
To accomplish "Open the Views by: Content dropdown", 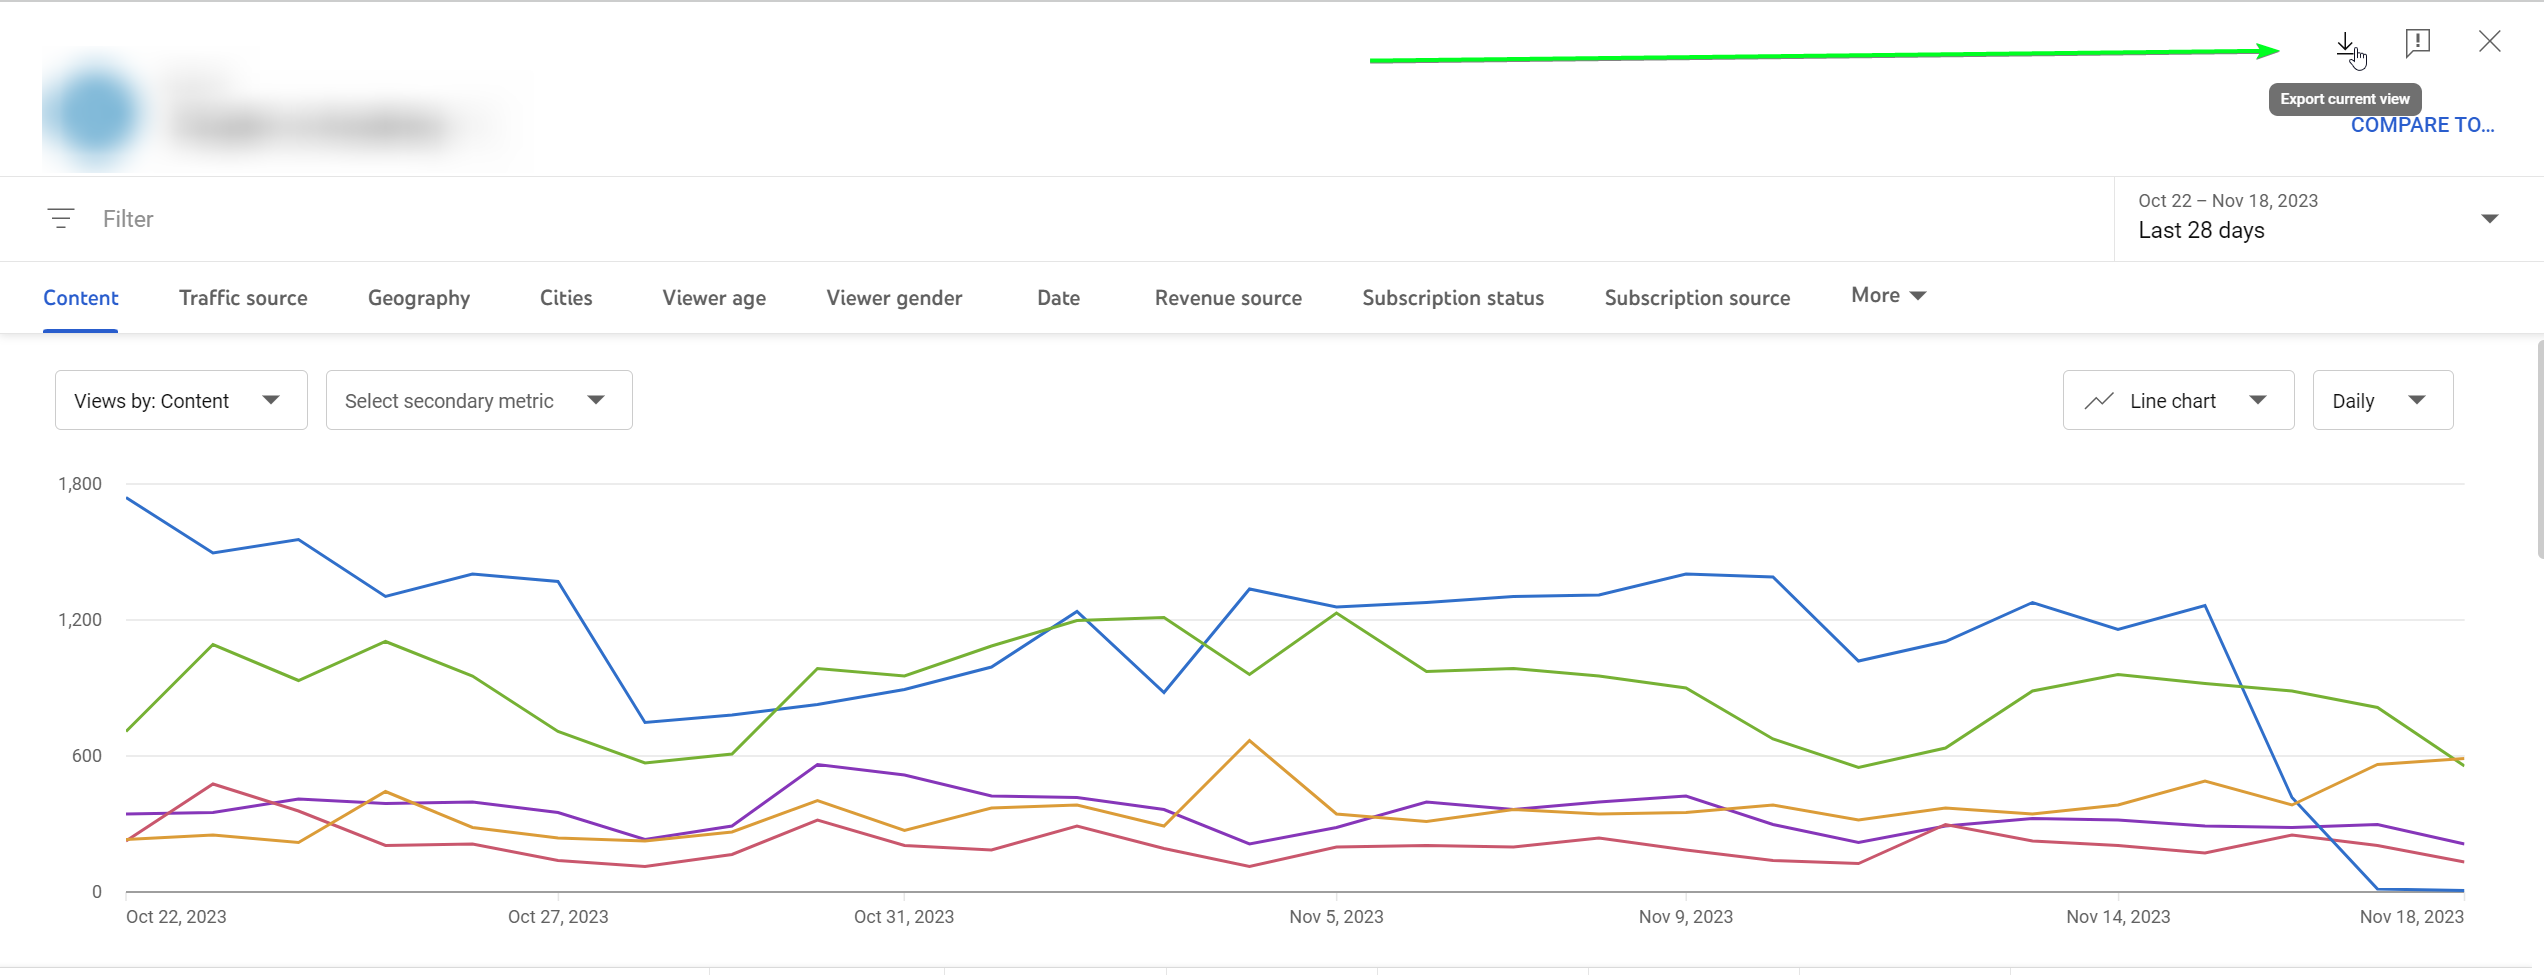I will tap(181, 400).
